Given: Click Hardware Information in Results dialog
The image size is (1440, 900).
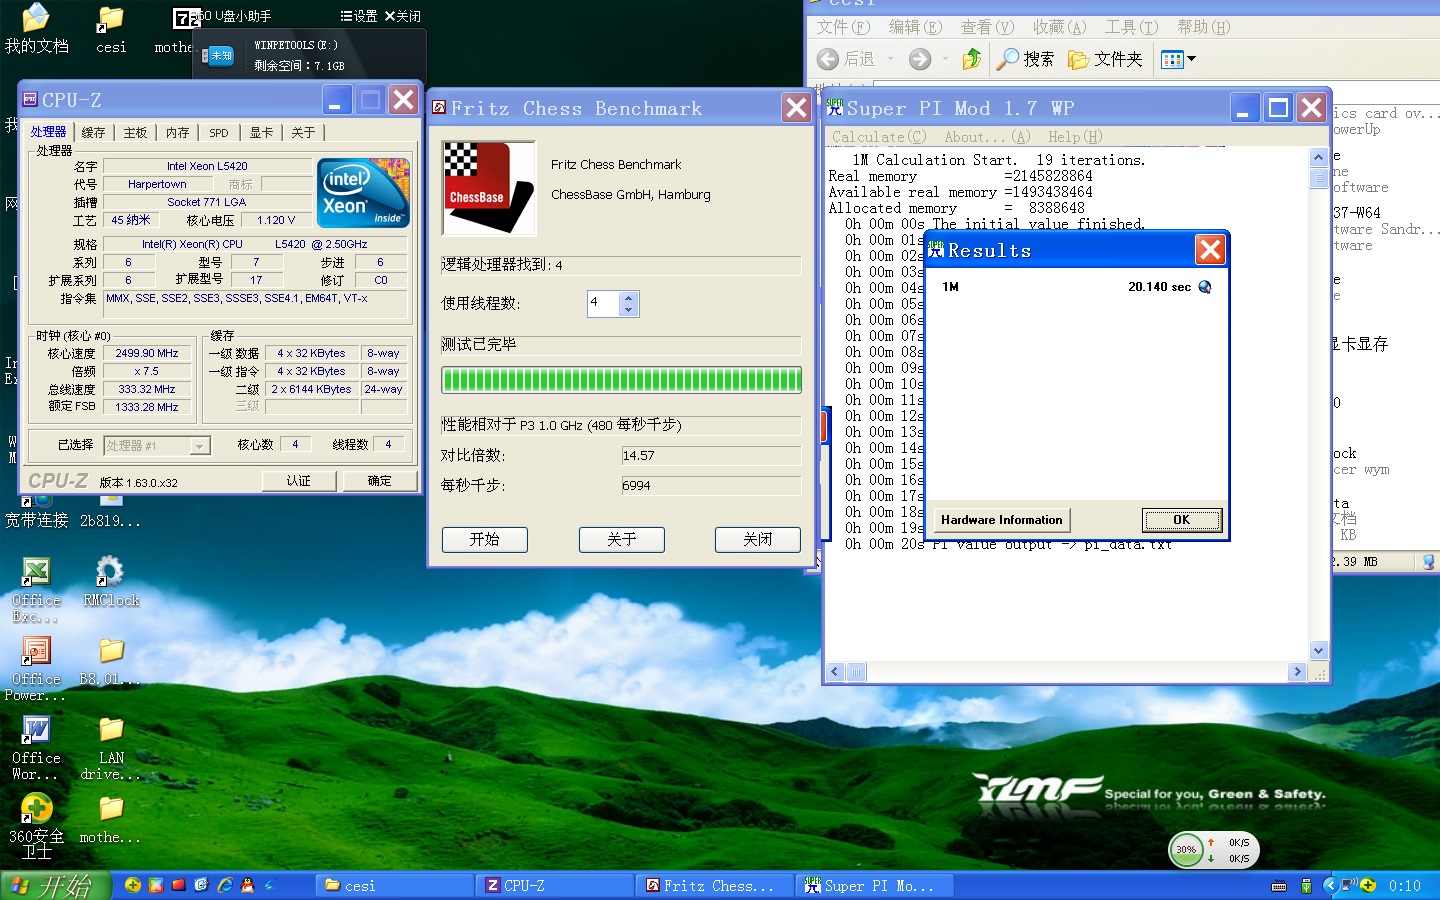Looking at the screenshot, I should coord(1002,520).
